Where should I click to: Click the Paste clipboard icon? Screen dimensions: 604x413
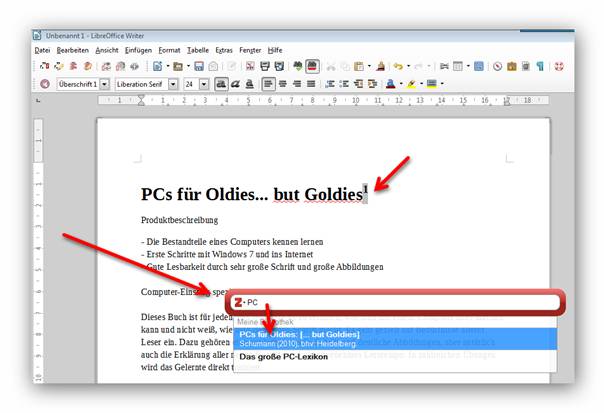359,66
